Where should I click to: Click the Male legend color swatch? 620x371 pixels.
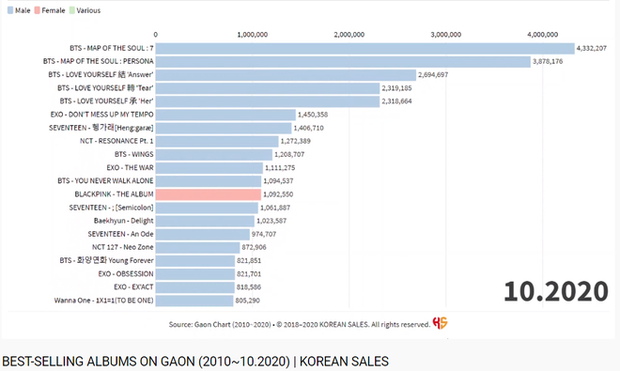tap(10, 10)
